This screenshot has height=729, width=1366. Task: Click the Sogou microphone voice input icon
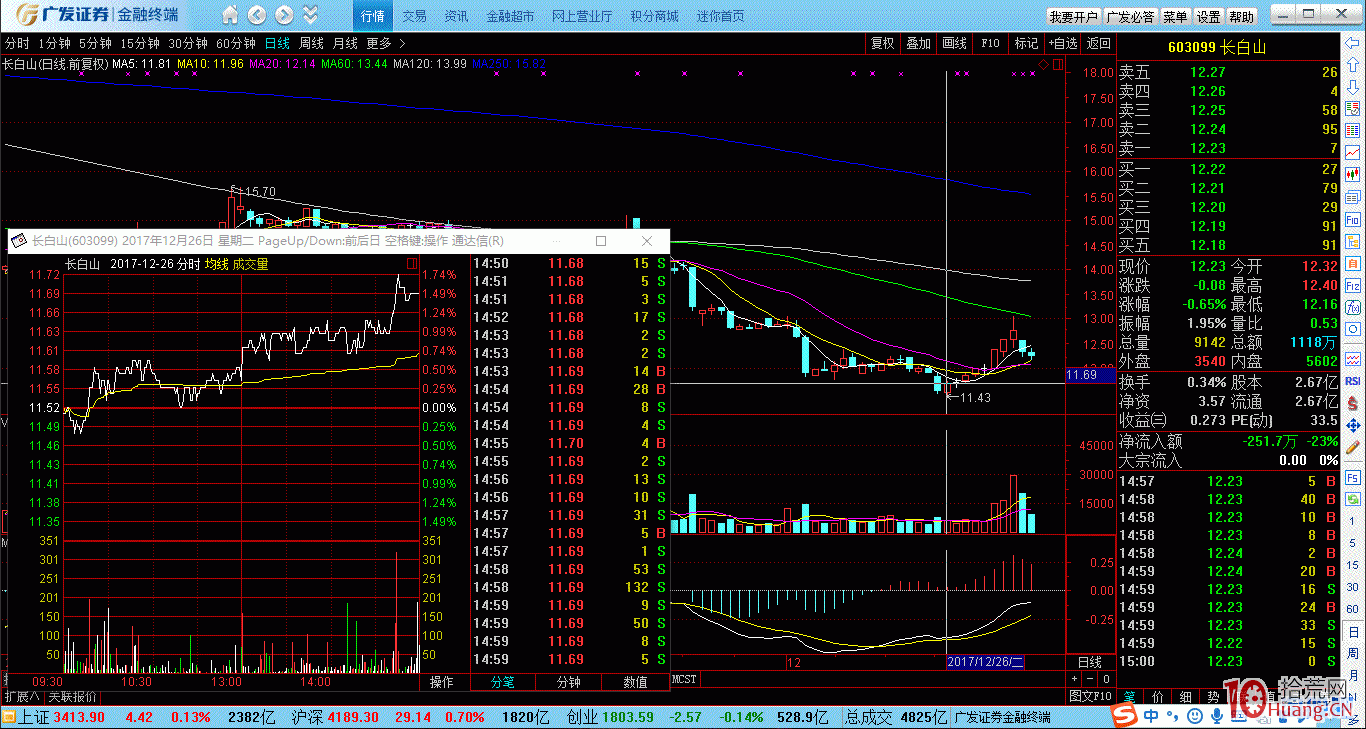1215,717
